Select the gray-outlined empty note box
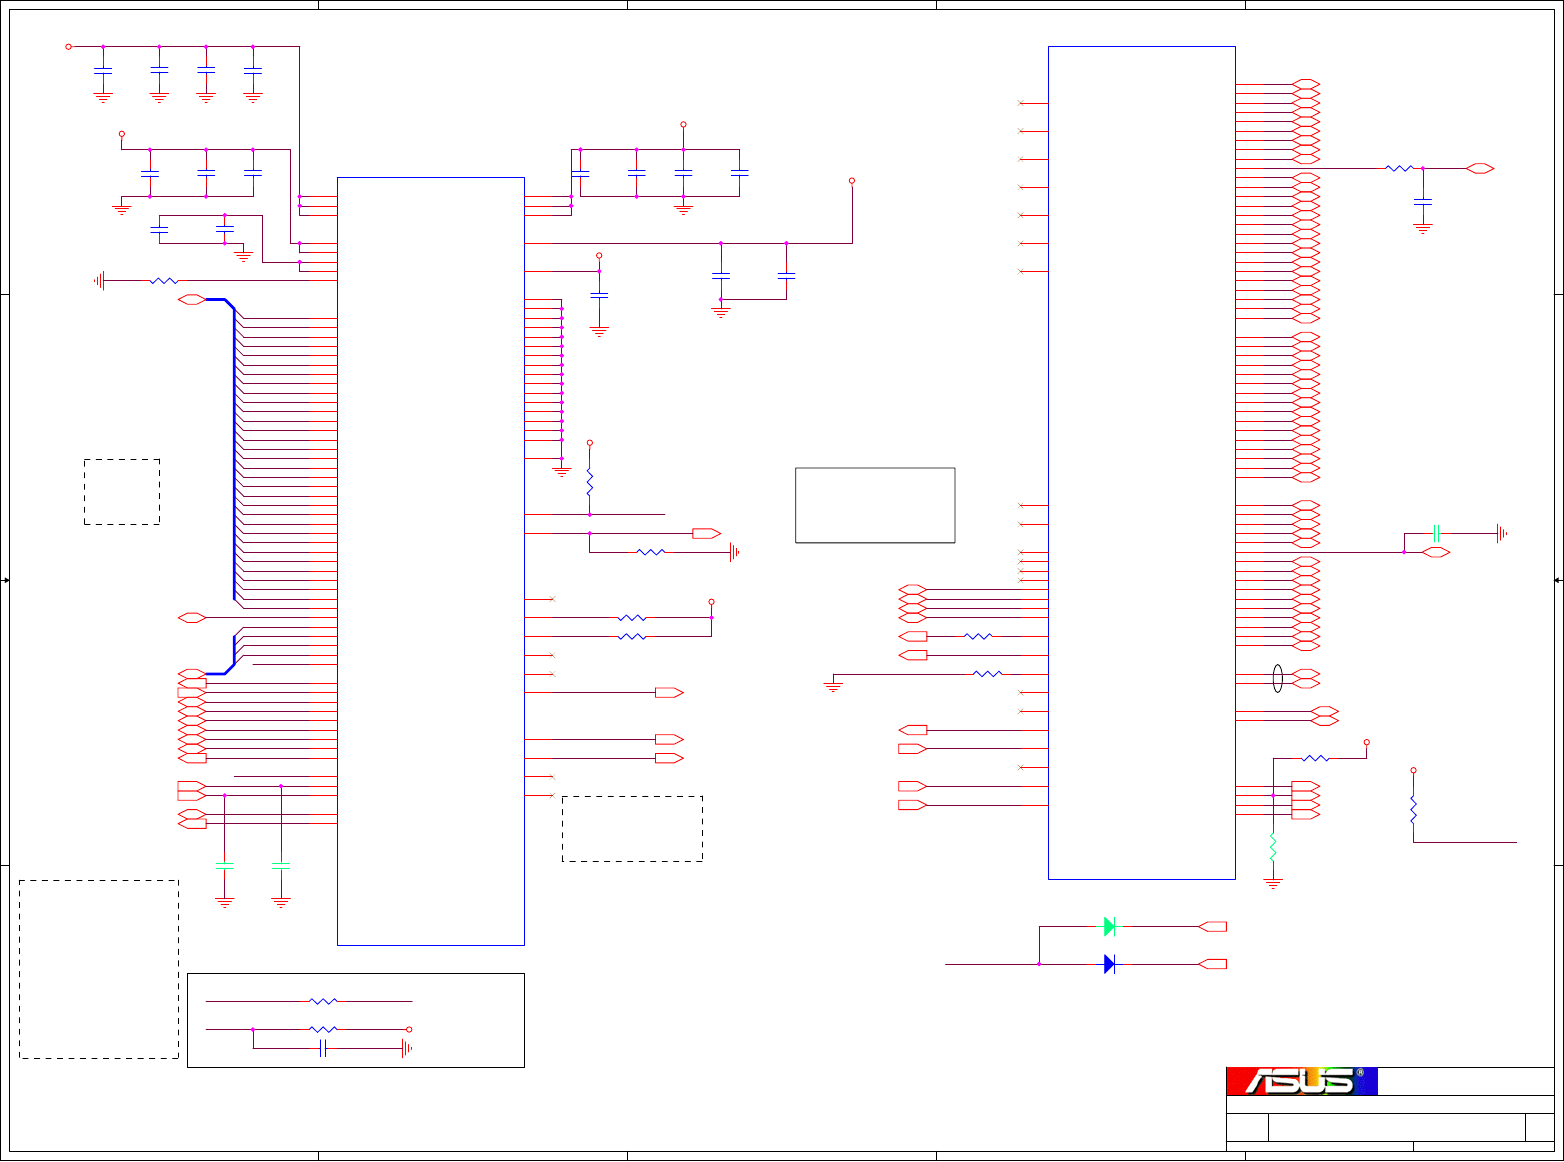 (875, 505)
